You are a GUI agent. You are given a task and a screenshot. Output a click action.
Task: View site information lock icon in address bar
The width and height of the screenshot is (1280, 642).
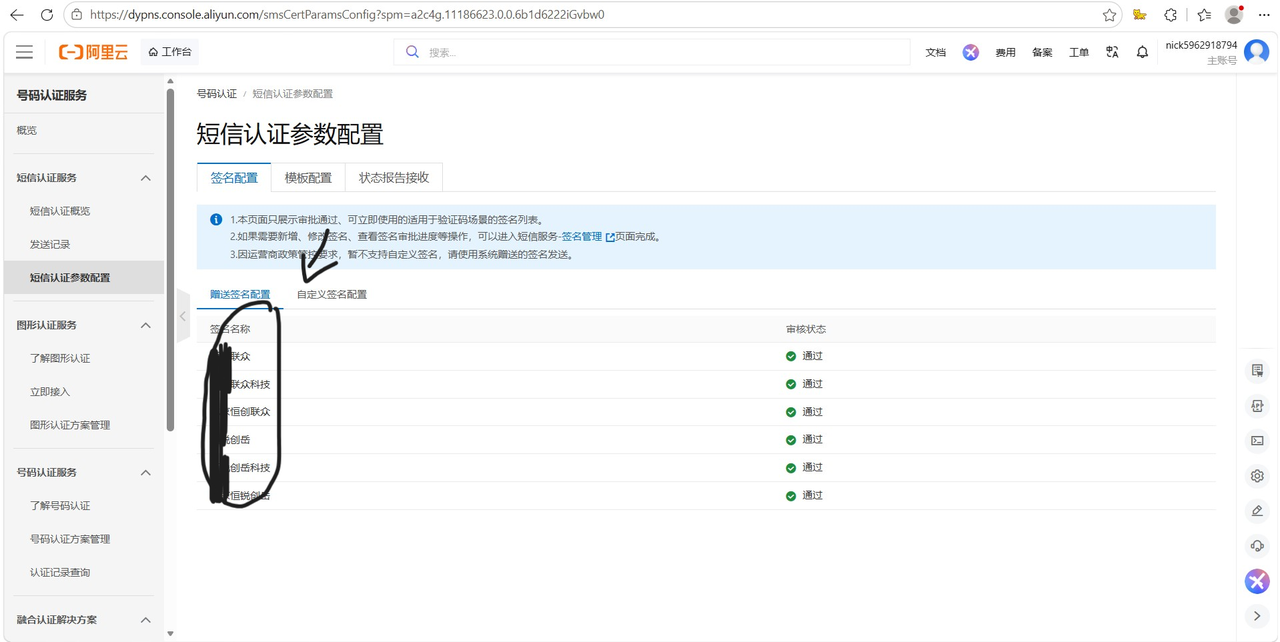click(x=78, y=15)
